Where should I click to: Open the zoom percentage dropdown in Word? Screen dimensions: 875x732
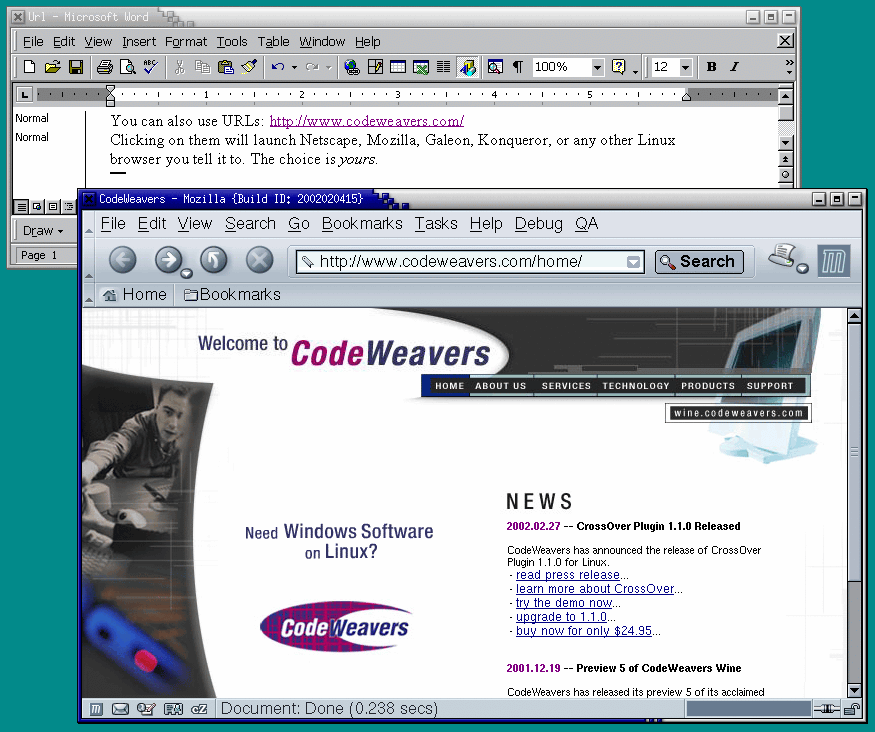click(x=595, y=66)
